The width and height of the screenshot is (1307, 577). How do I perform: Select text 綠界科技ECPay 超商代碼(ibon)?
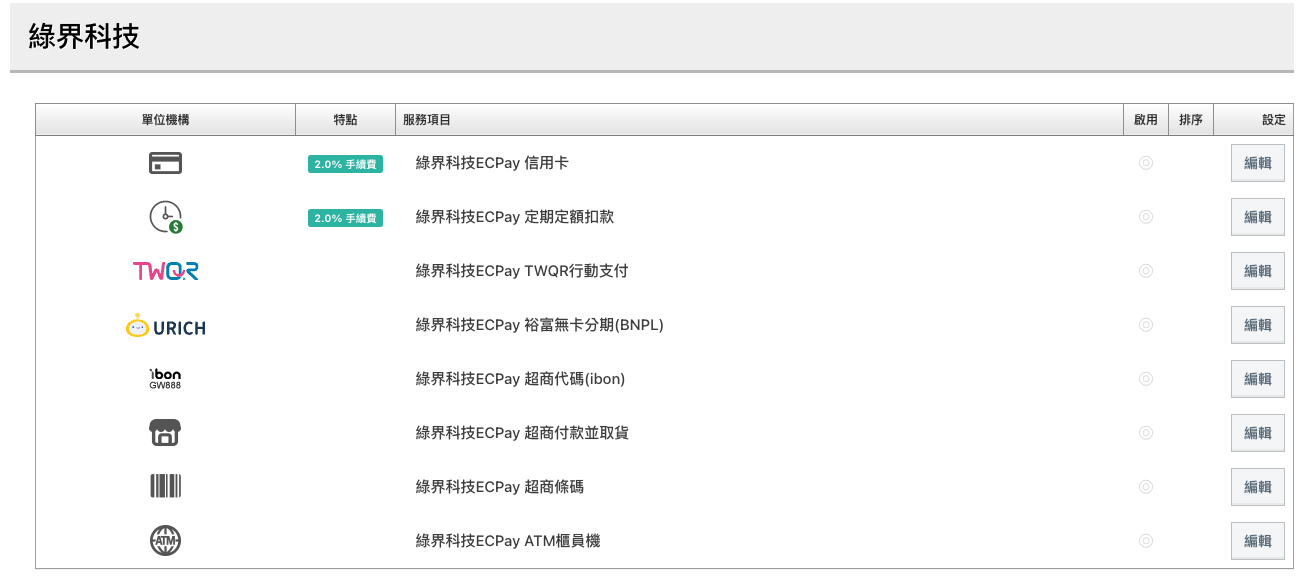[520, 379]
